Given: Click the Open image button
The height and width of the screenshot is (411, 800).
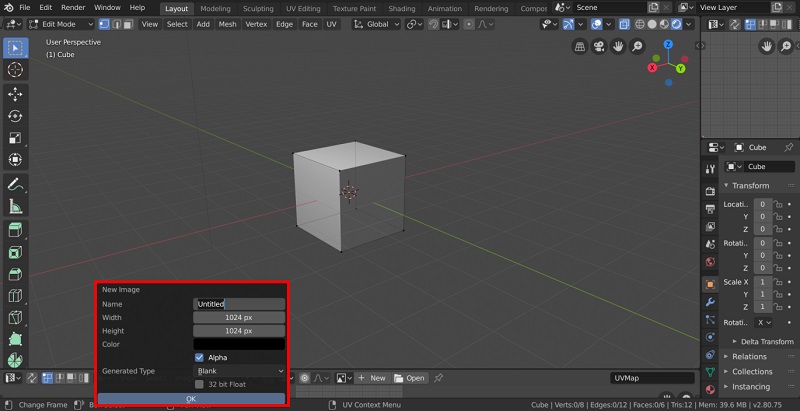Looking at the screenshot, I should tap(410, 378).
